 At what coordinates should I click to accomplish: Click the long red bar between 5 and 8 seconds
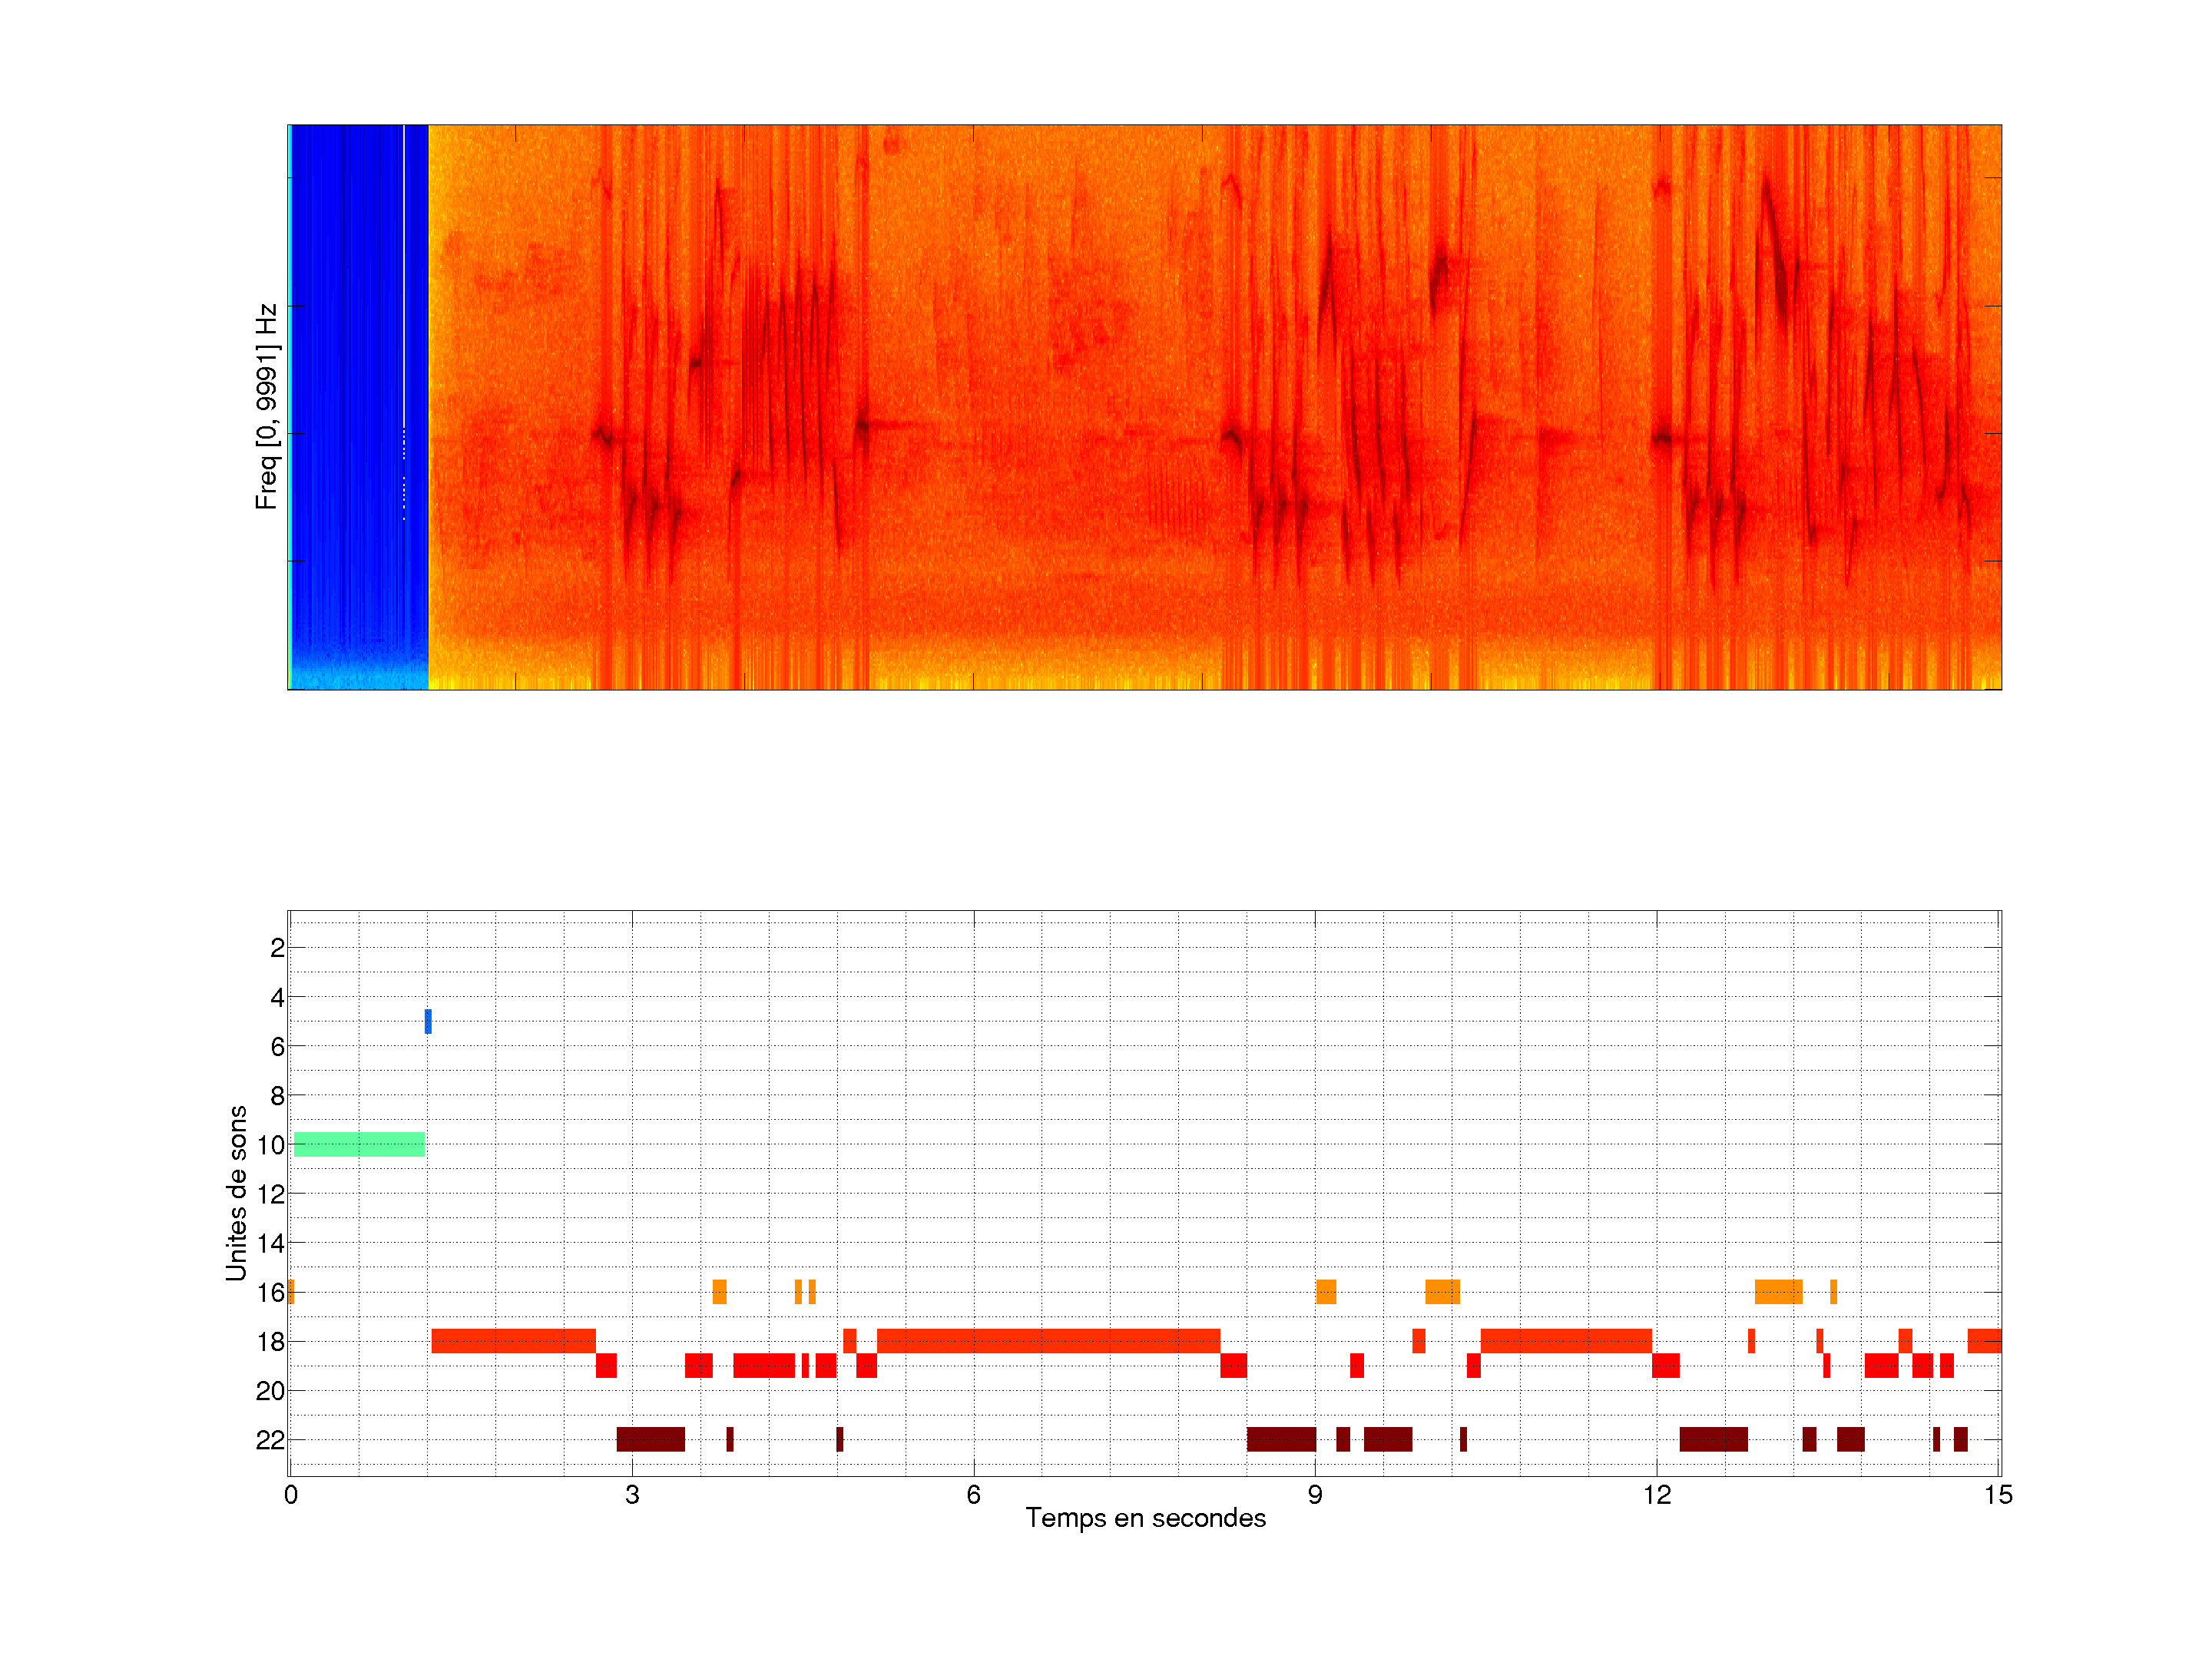pyautogui.click(x=1048, y=1341)
